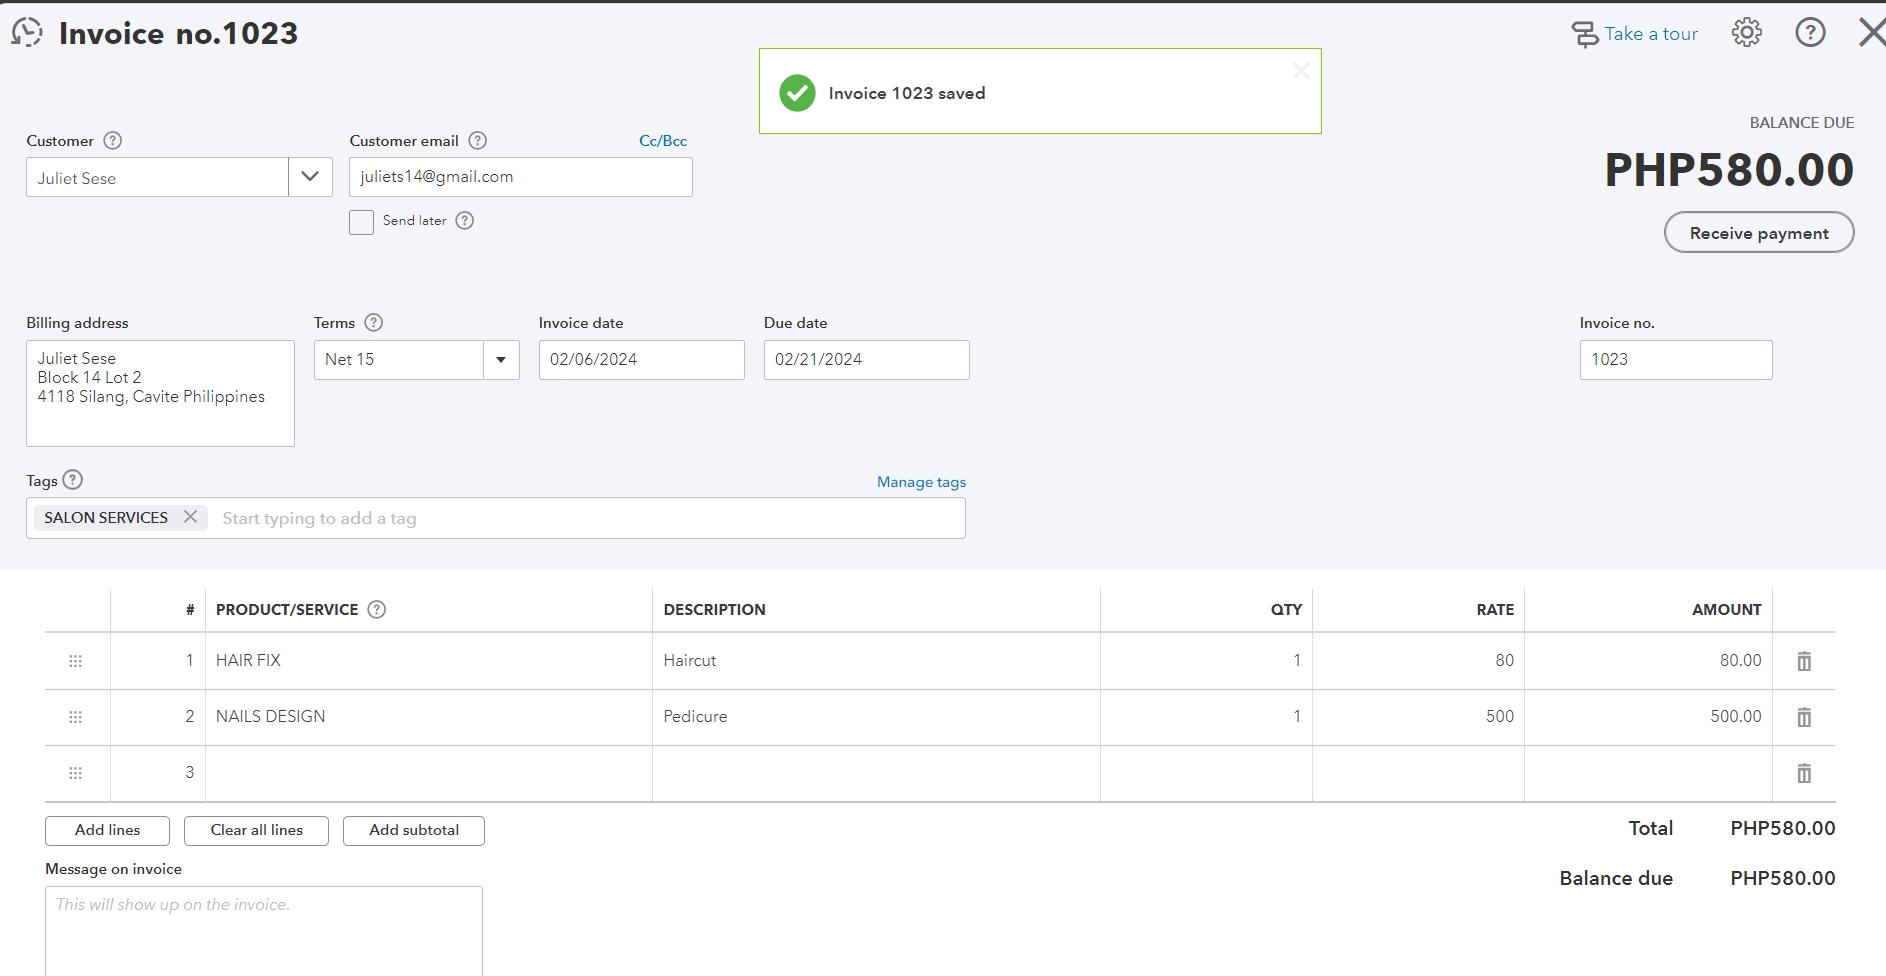
Task: Click the Receive payment button
Action: 1759,233
